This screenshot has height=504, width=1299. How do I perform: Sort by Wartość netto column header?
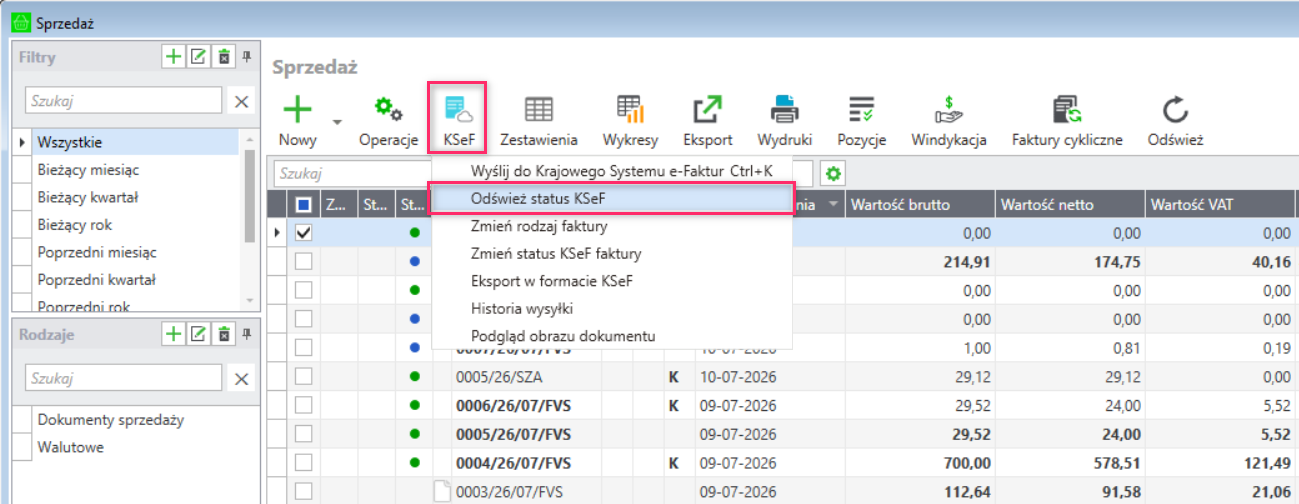(x=1070, y=205)
